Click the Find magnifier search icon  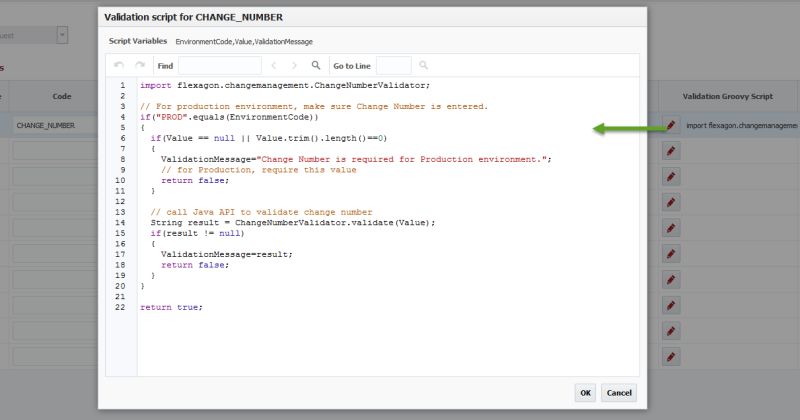tap(316, 65)
